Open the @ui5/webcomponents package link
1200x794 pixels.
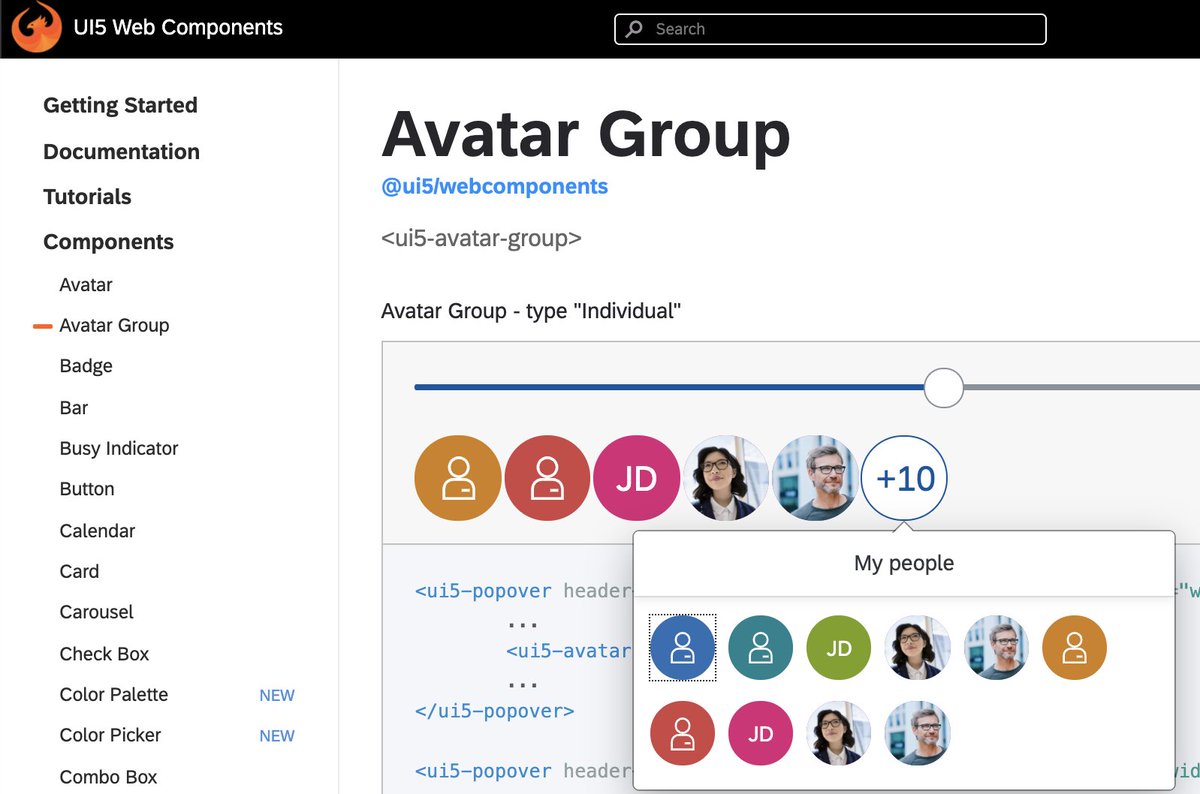click(494, 186)
